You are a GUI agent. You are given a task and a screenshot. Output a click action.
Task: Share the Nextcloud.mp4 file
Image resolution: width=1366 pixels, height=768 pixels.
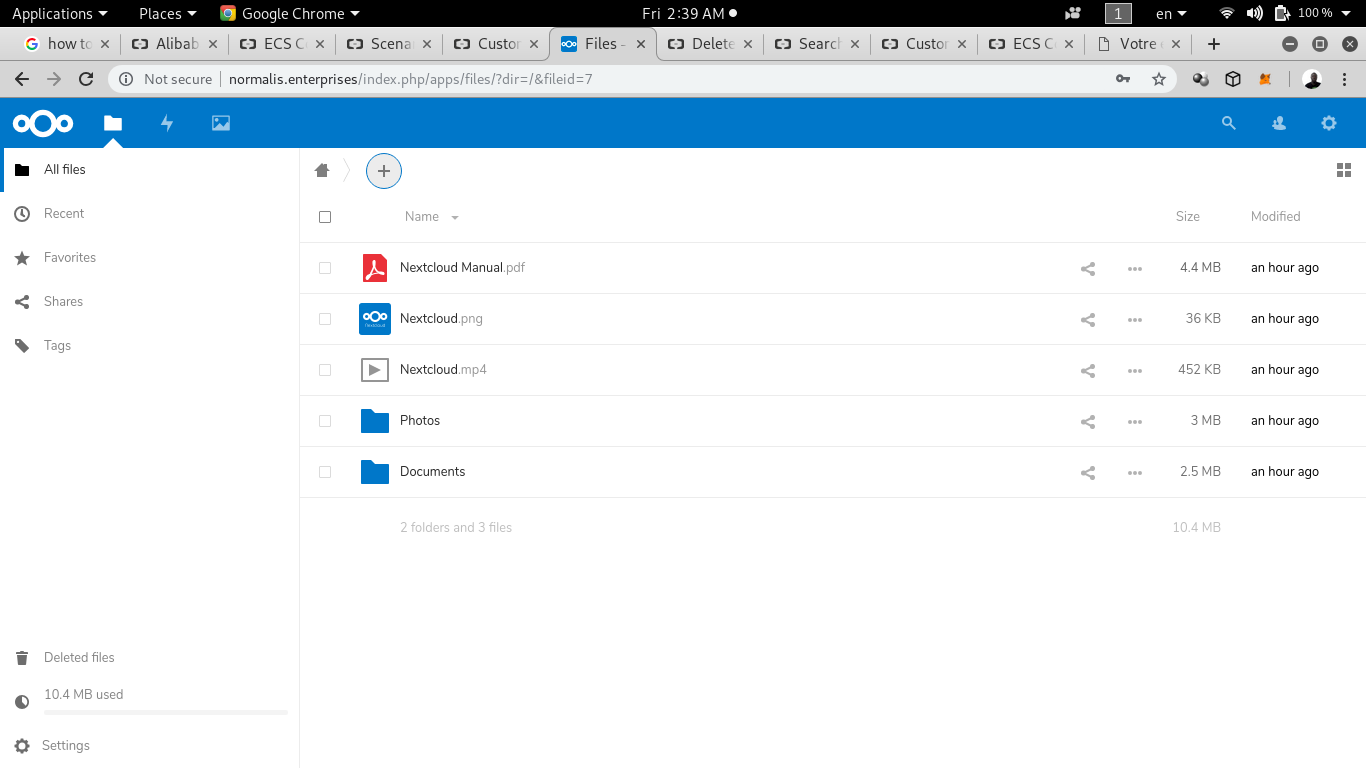[1088, 370]
